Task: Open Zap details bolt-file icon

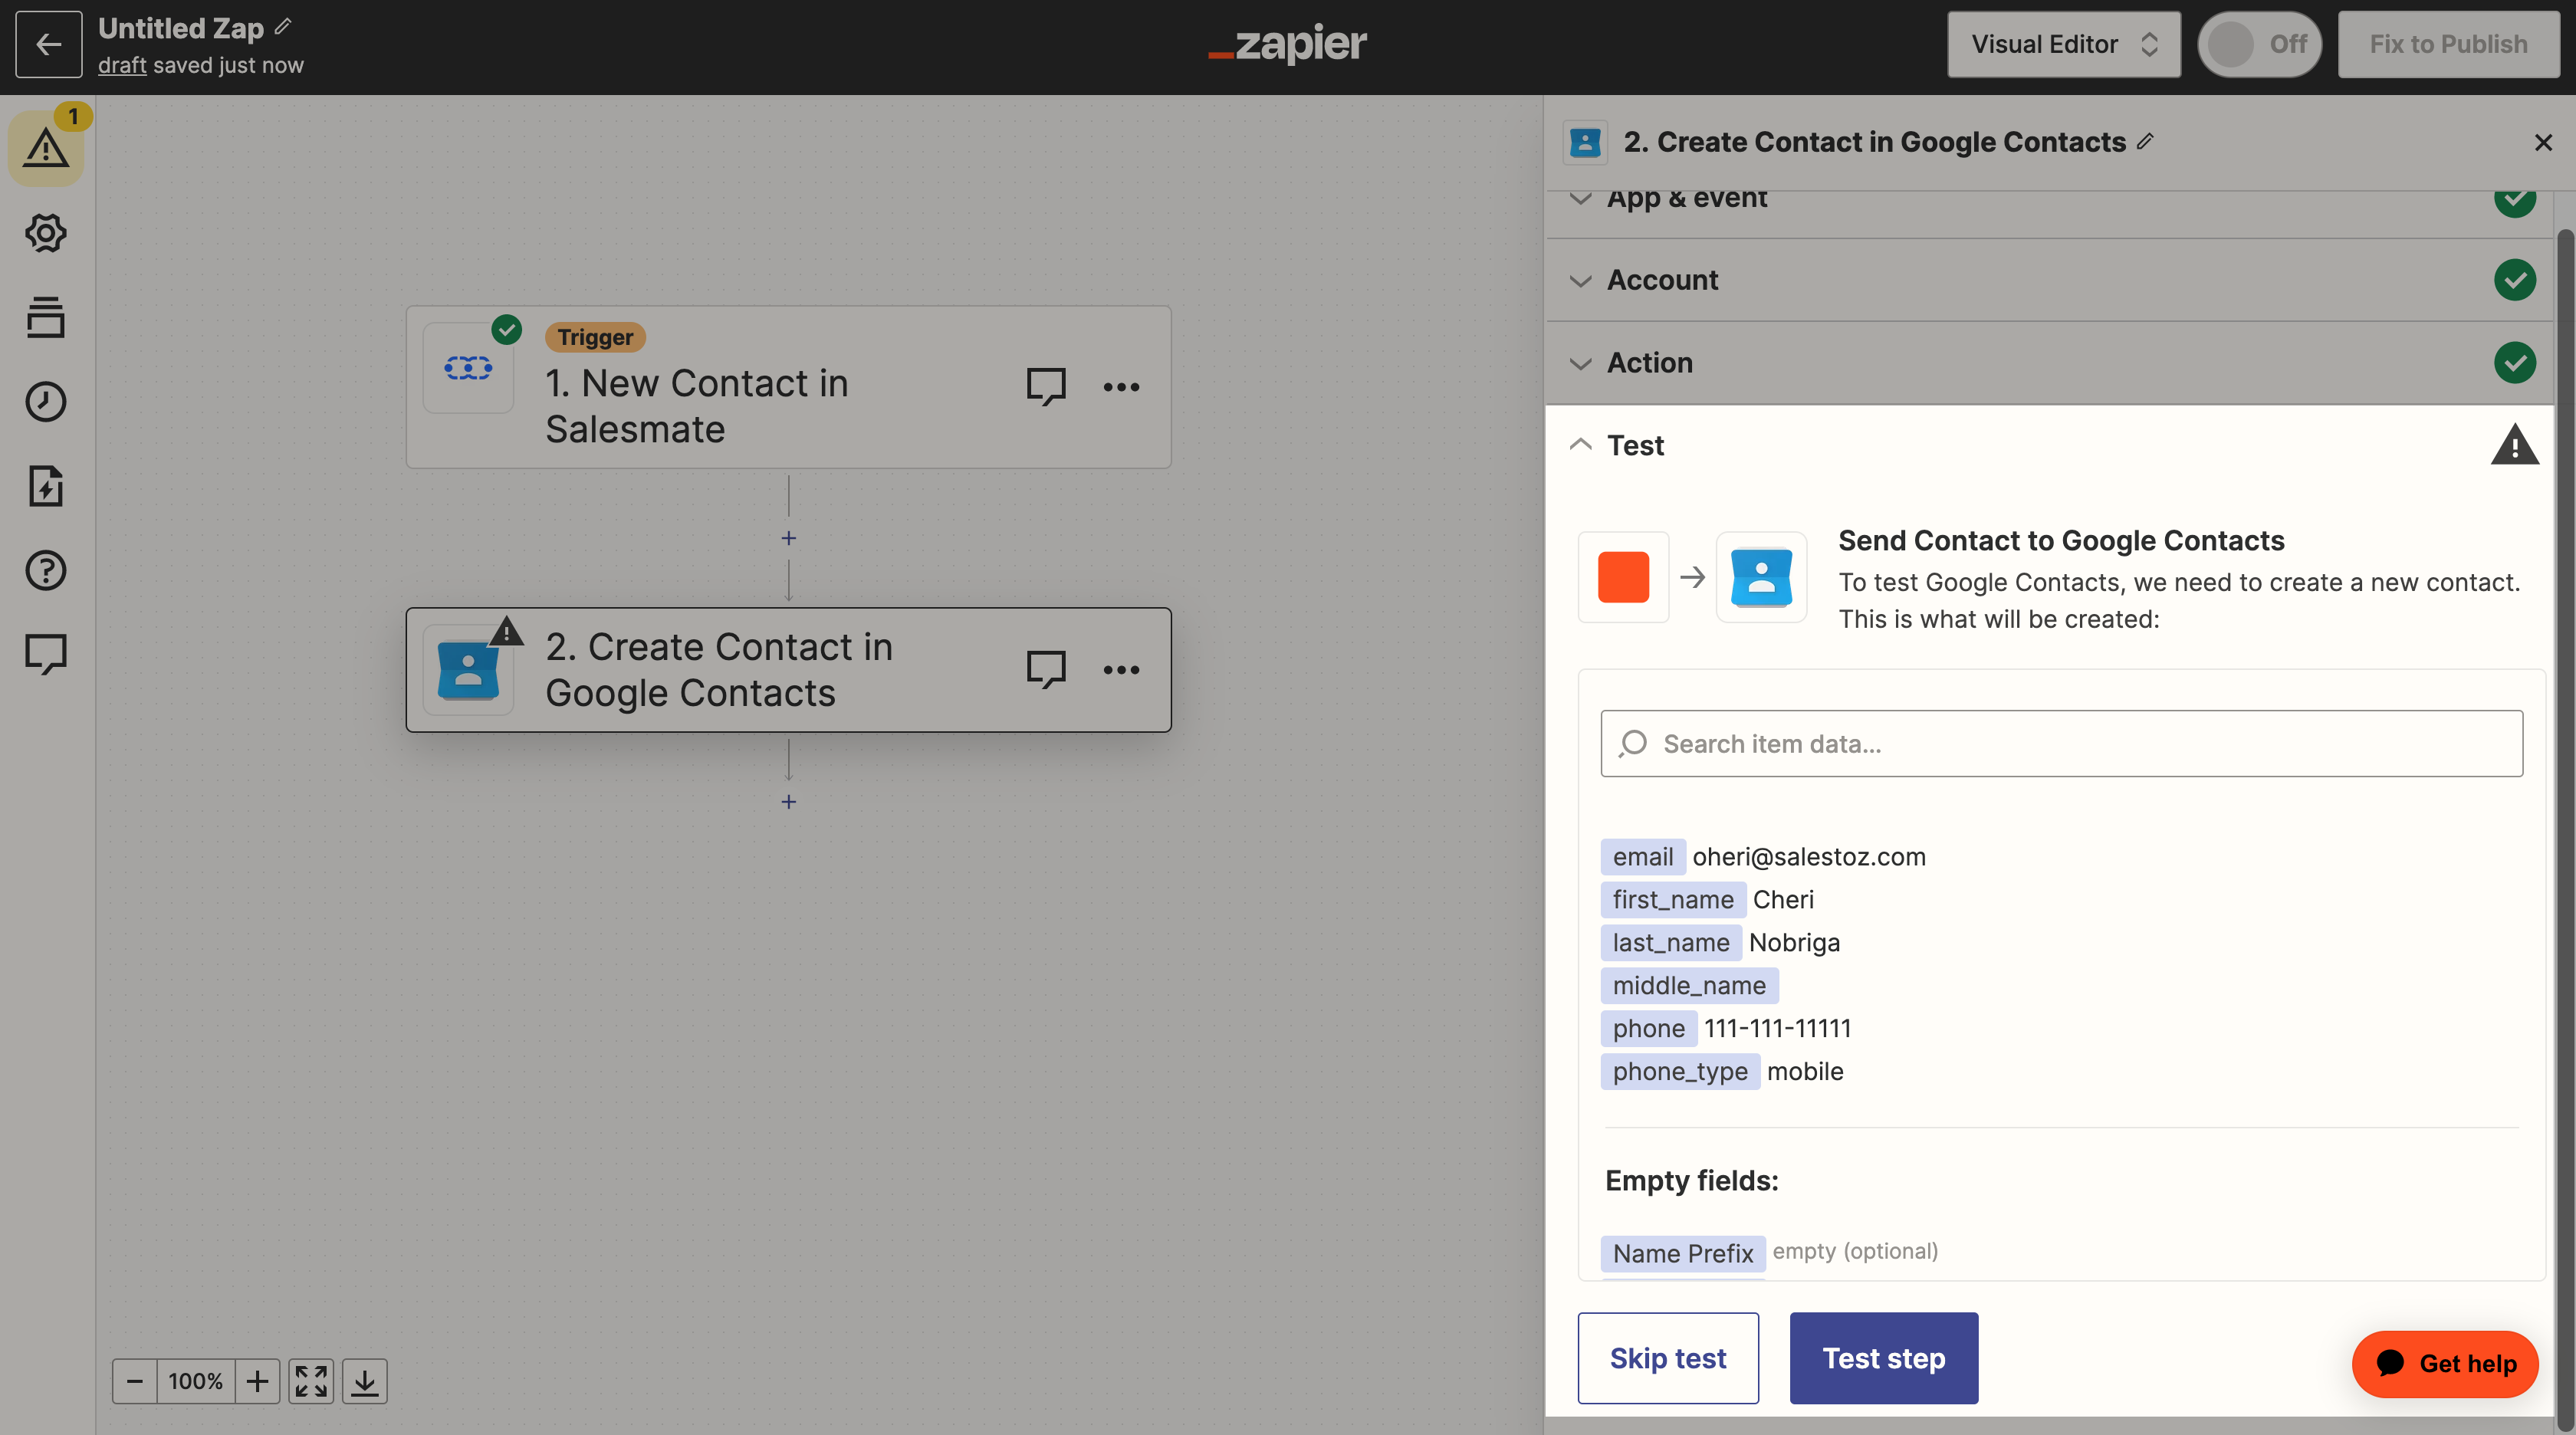Action: pos(46,486)
